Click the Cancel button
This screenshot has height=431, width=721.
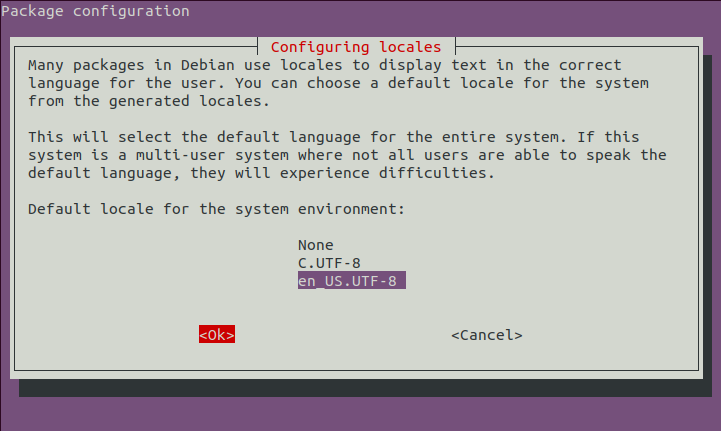[x=486, y=335]
